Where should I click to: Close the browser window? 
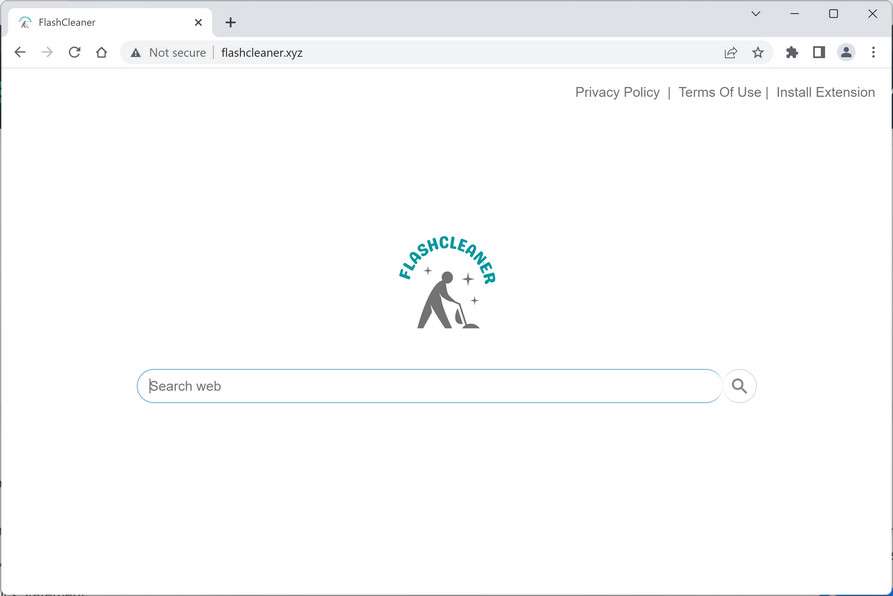pyautogui.click(x=872, y=14)
